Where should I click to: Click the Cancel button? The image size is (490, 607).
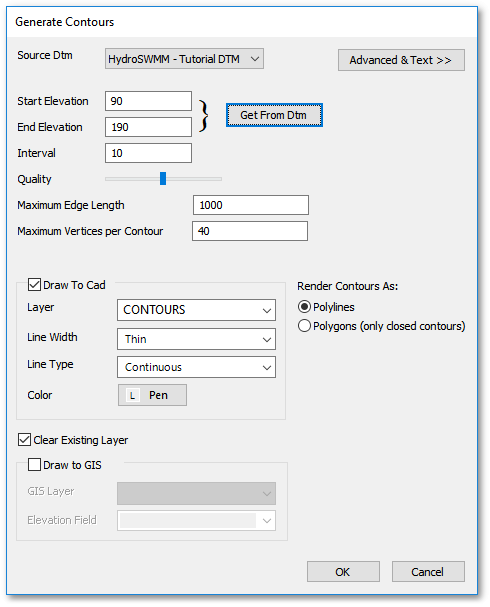pyautogui.click(x=428, y=571)
